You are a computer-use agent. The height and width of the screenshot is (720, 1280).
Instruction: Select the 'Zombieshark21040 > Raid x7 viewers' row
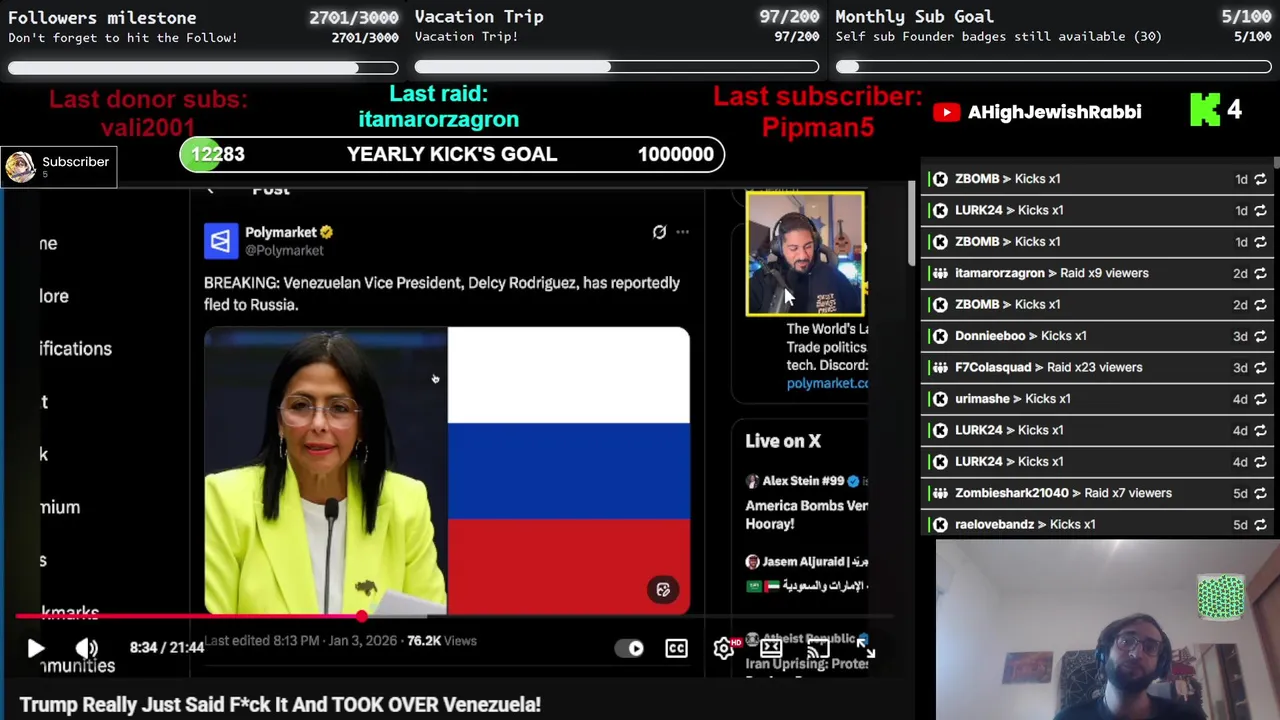(x=1097, y=493)
